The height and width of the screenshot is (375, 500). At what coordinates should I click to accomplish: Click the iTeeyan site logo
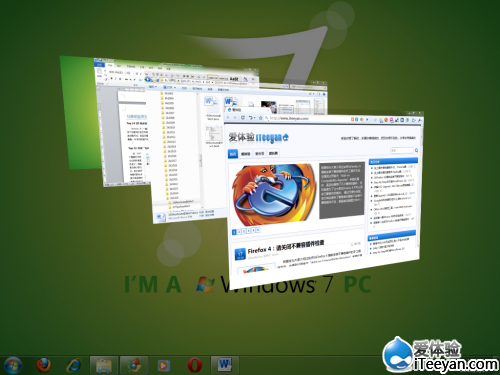click(x=259, y=137)
